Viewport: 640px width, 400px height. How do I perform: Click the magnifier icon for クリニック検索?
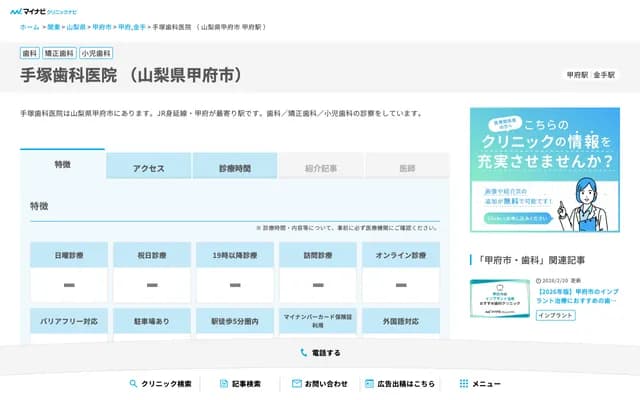pyautogui.click(x=133, y=383)
